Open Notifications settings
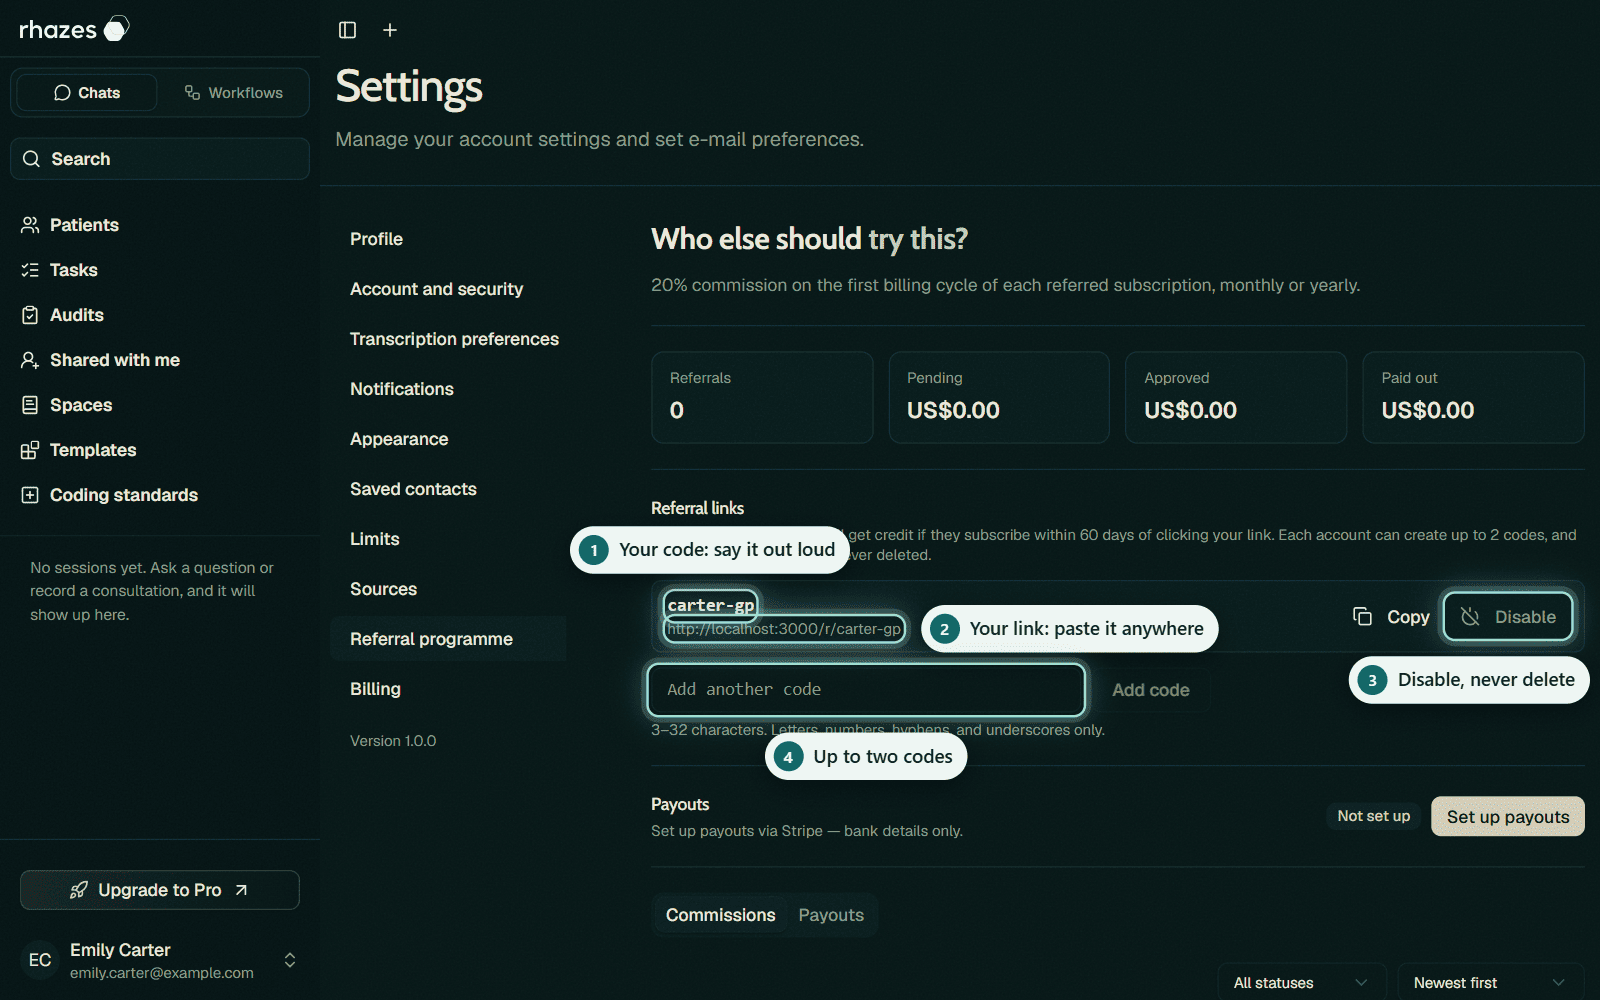1600x1000 pixels. click(x=448, y=389)
